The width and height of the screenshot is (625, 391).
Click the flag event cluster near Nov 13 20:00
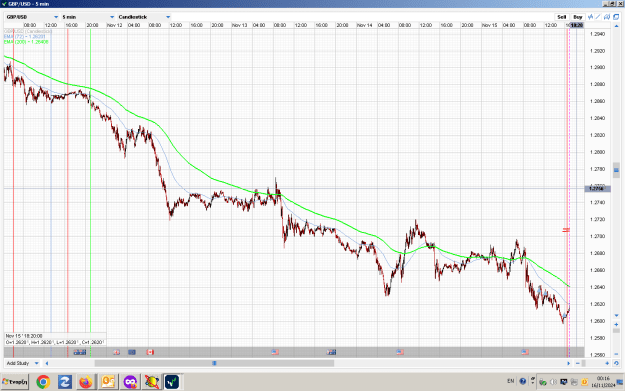331,352
